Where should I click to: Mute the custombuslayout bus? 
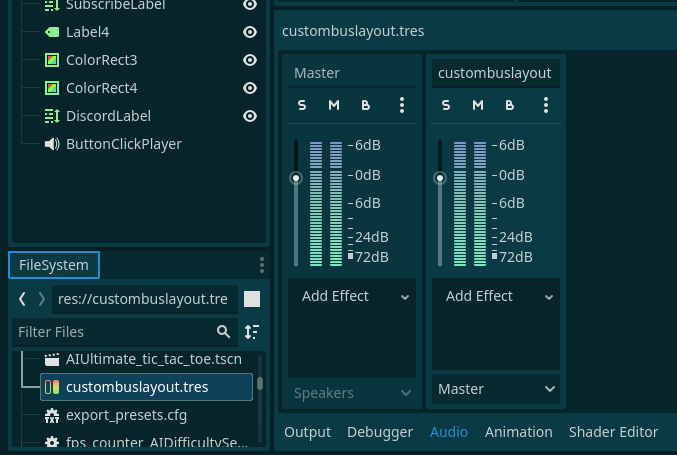coord(478,105)
